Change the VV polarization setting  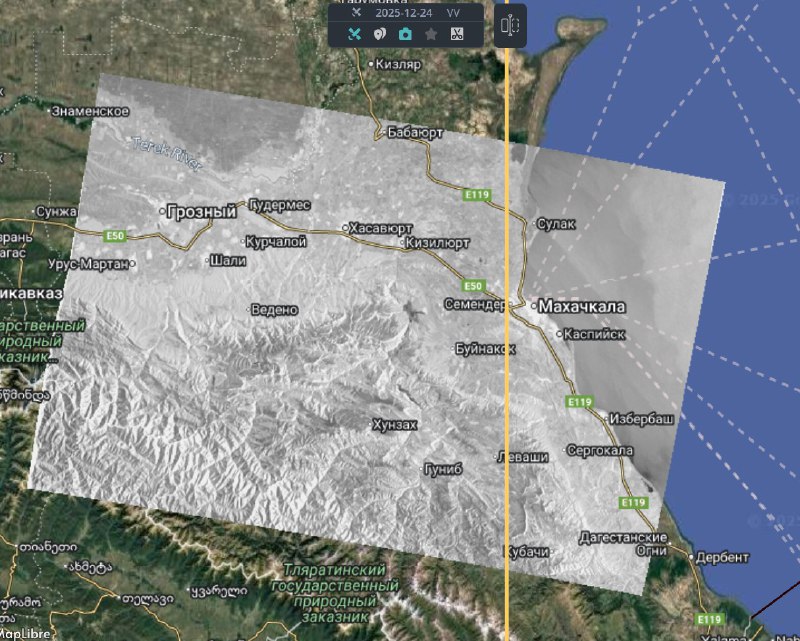(x=453, y=12)
